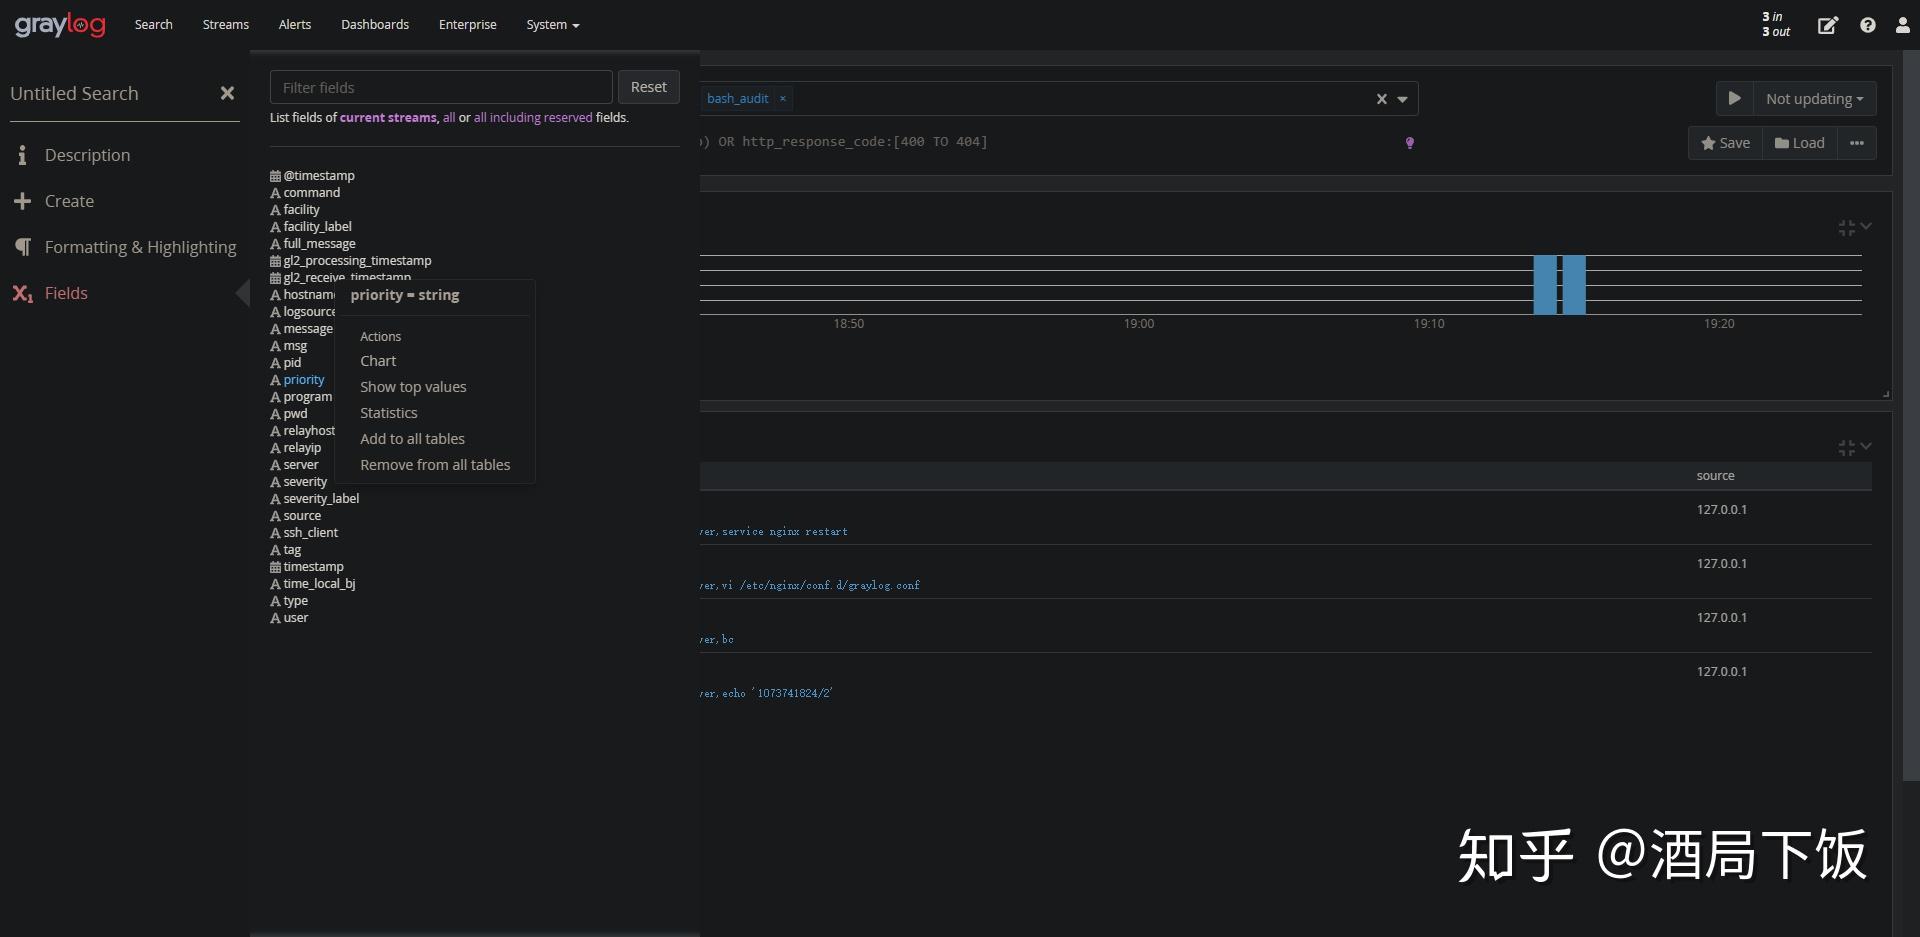1920x937 pixels.
Task: Click the search query input field
Action: [1050, 142]
